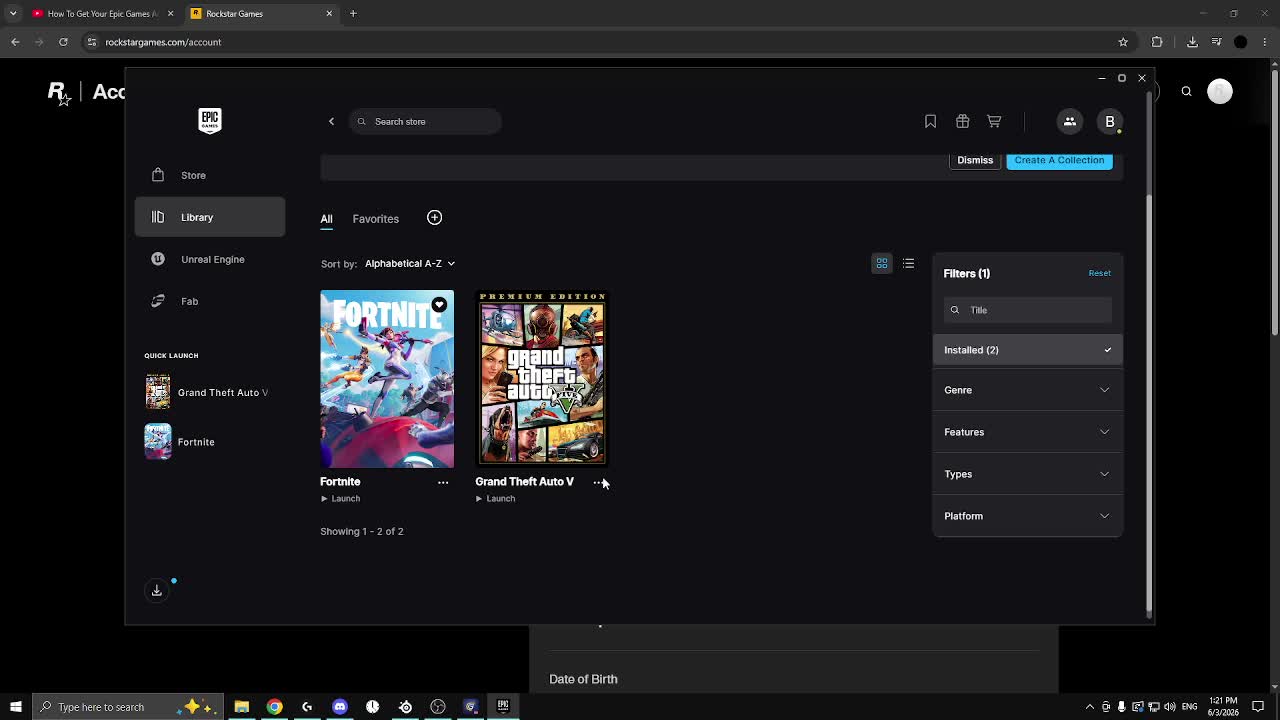This screenshot has height=720, width=1280.
Task: Quick launch Fortnite from sidebar
Action: (x=181, y=442)
